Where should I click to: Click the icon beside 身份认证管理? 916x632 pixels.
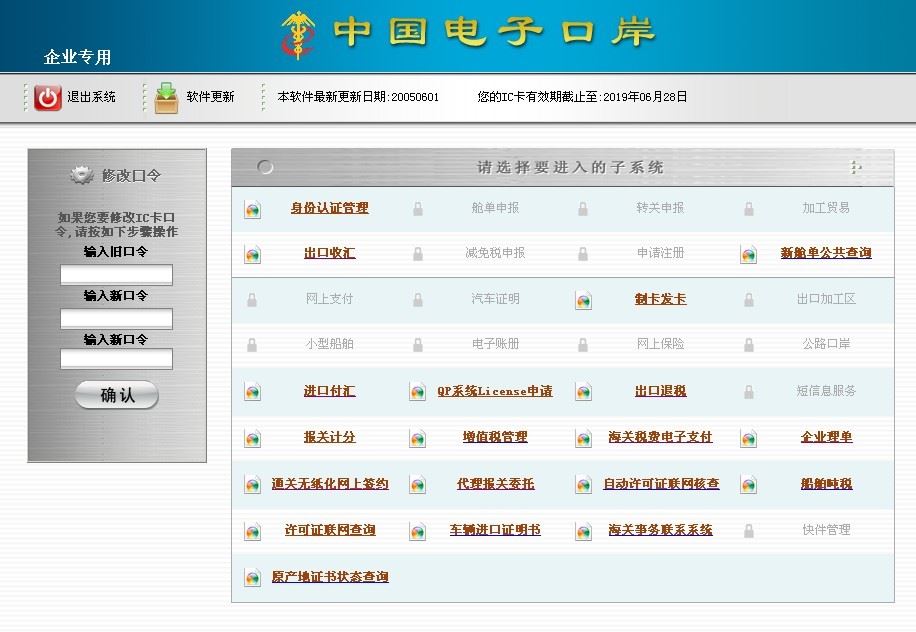252,209
